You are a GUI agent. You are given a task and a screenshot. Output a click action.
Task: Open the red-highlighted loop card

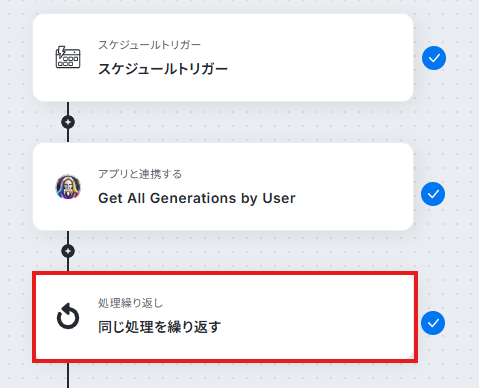[x=225, y=317]
